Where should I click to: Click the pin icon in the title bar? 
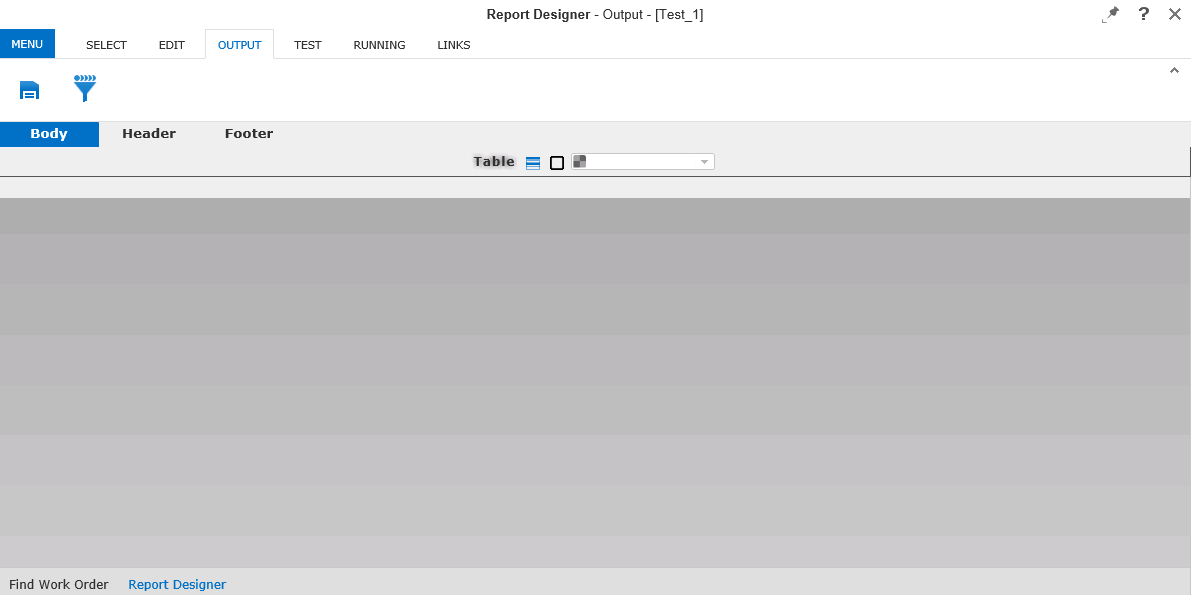pos(1110,14)
